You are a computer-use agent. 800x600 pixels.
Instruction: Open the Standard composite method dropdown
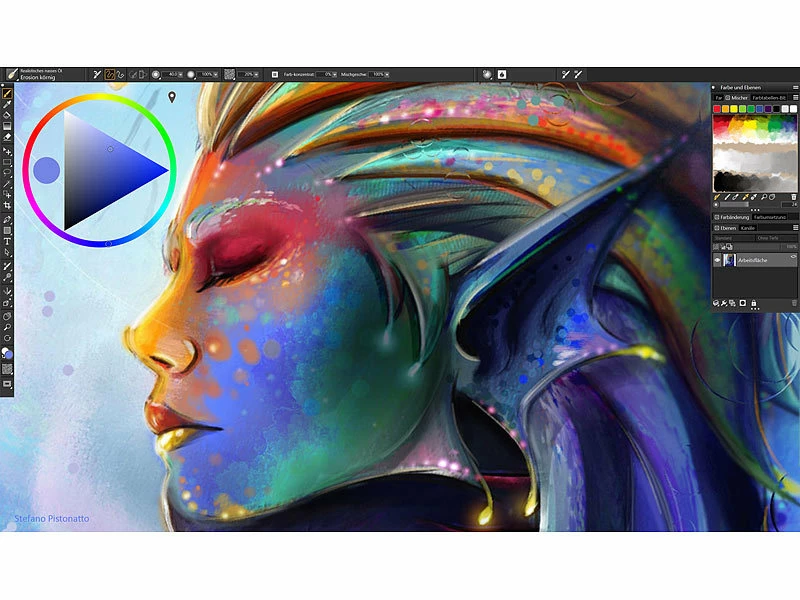732,237
